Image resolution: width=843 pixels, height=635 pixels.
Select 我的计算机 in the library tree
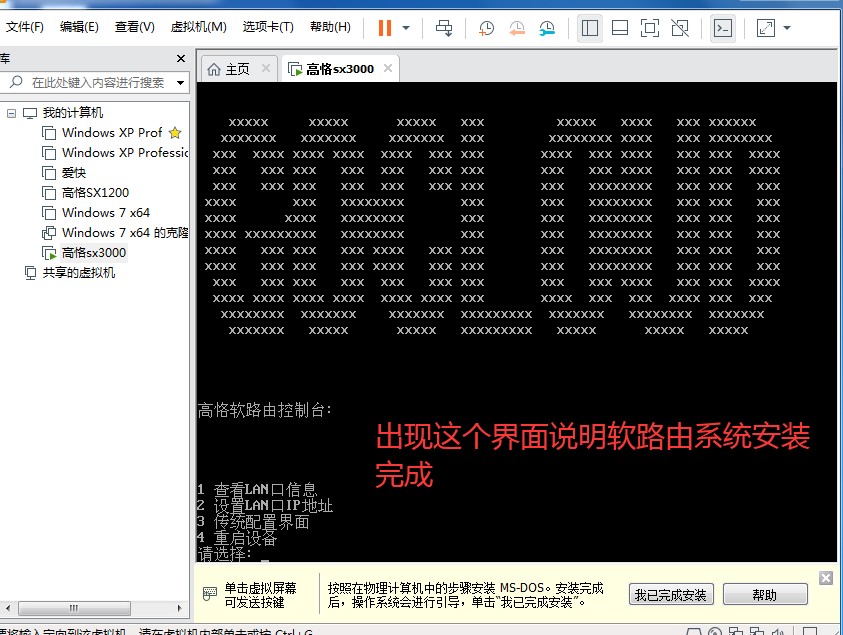[73, 113]
